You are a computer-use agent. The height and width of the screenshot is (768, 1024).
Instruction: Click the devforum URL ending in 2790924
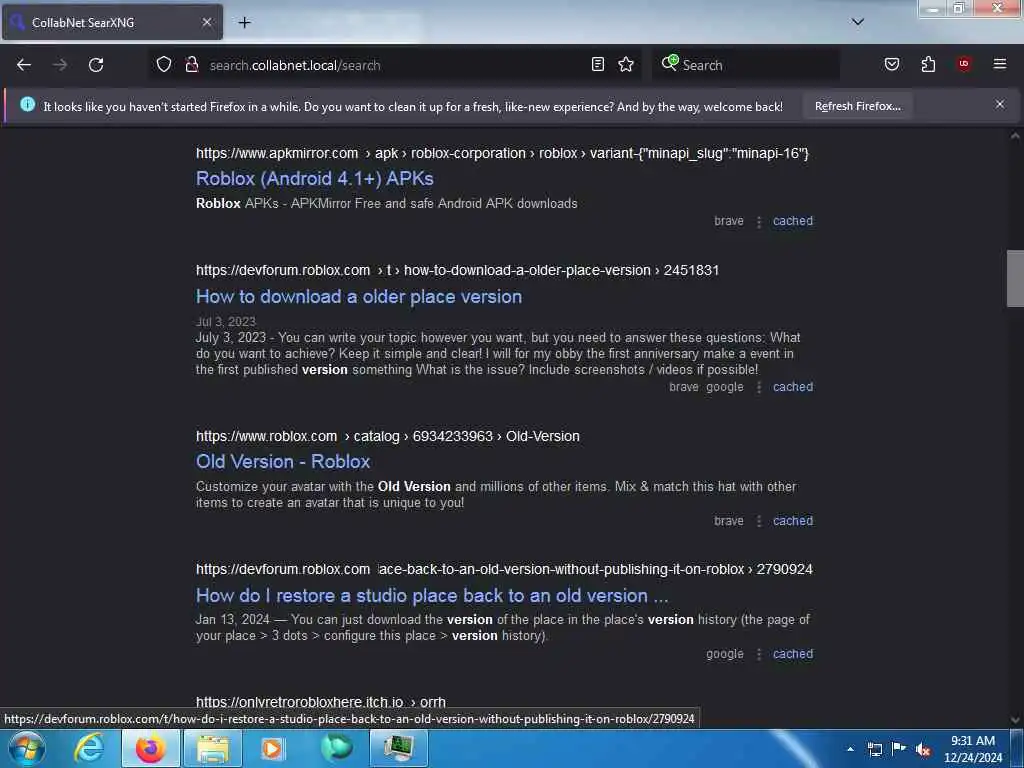504,569
